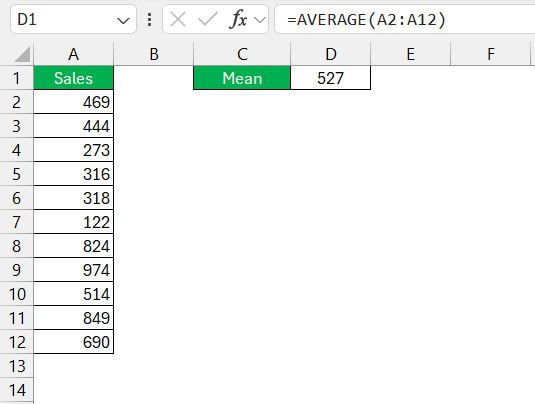Select cell with value 444
Viewport: 535px width, 404px height.
coord(73,126)
